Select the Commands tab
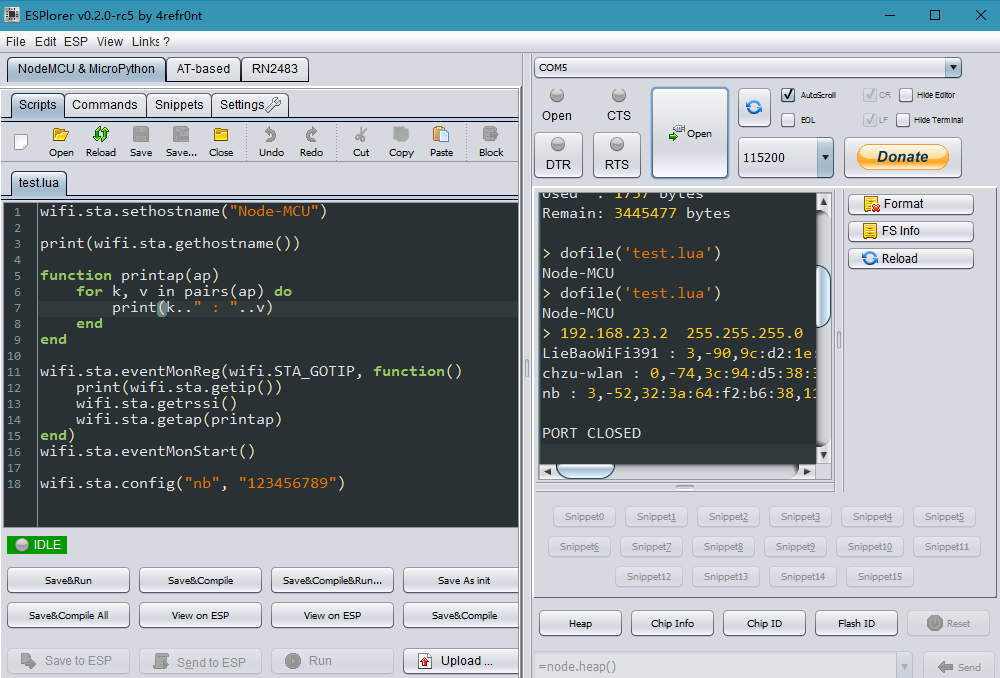 pos(105,105)
